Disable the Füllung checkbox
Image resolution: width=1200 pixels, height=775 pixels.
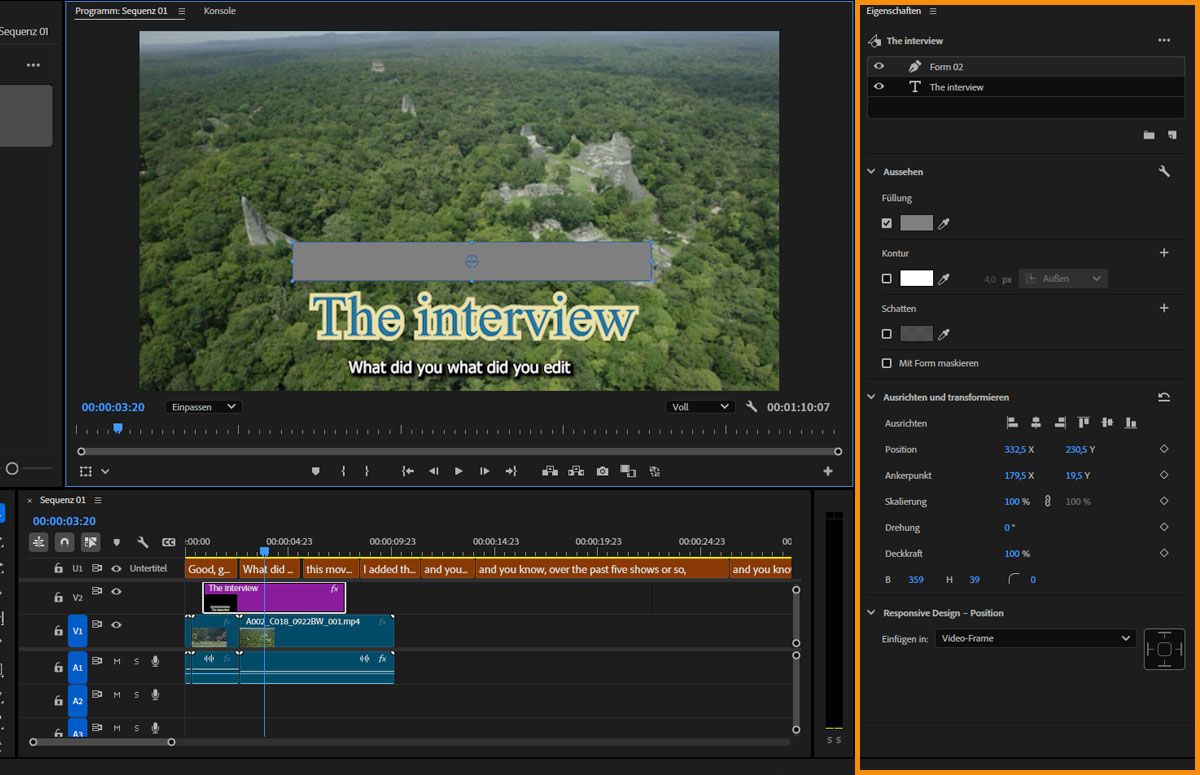[887, 224]
